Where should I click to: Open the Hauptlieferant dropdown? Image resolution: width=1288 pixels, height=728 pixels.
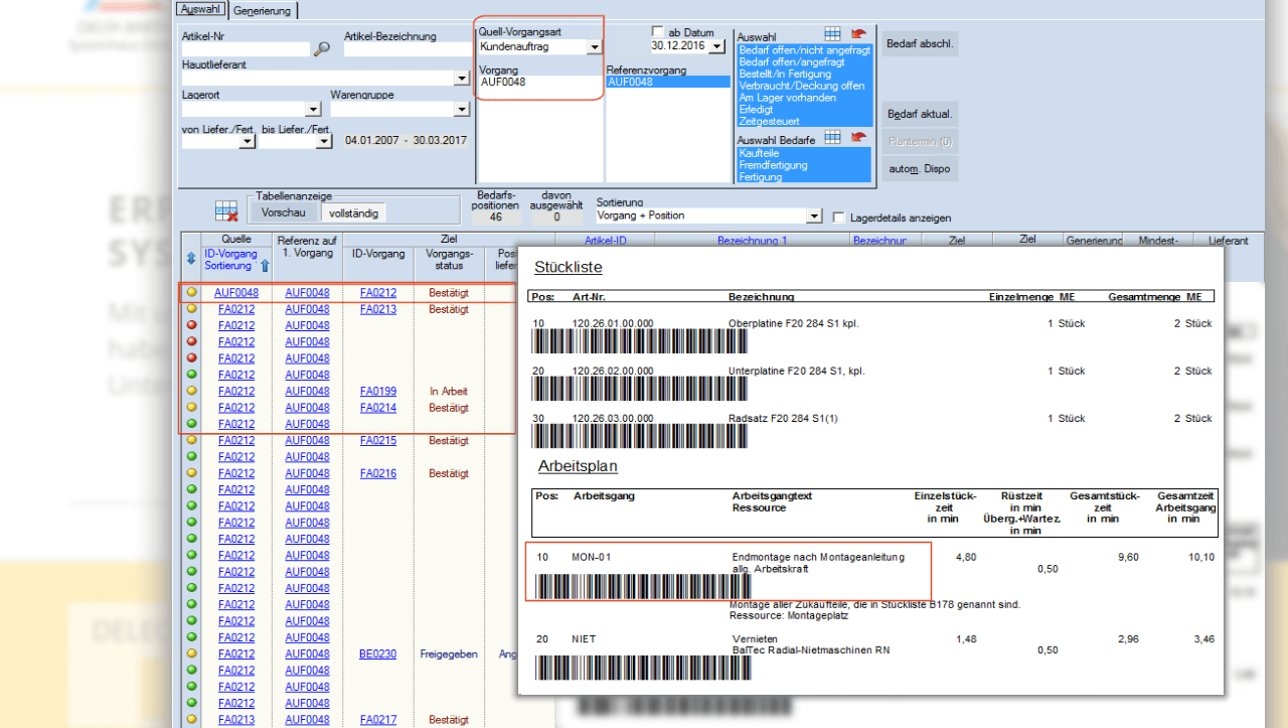coord(462,78)
